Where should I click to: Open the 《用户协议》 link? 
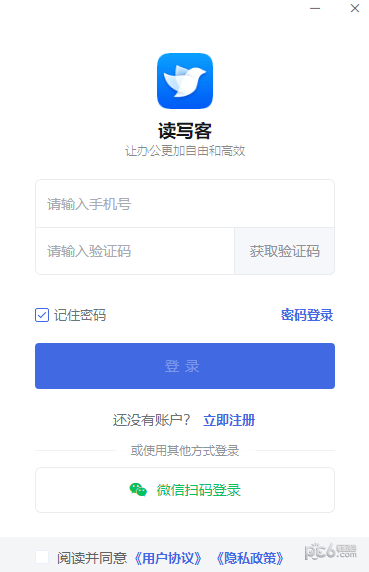168,558
